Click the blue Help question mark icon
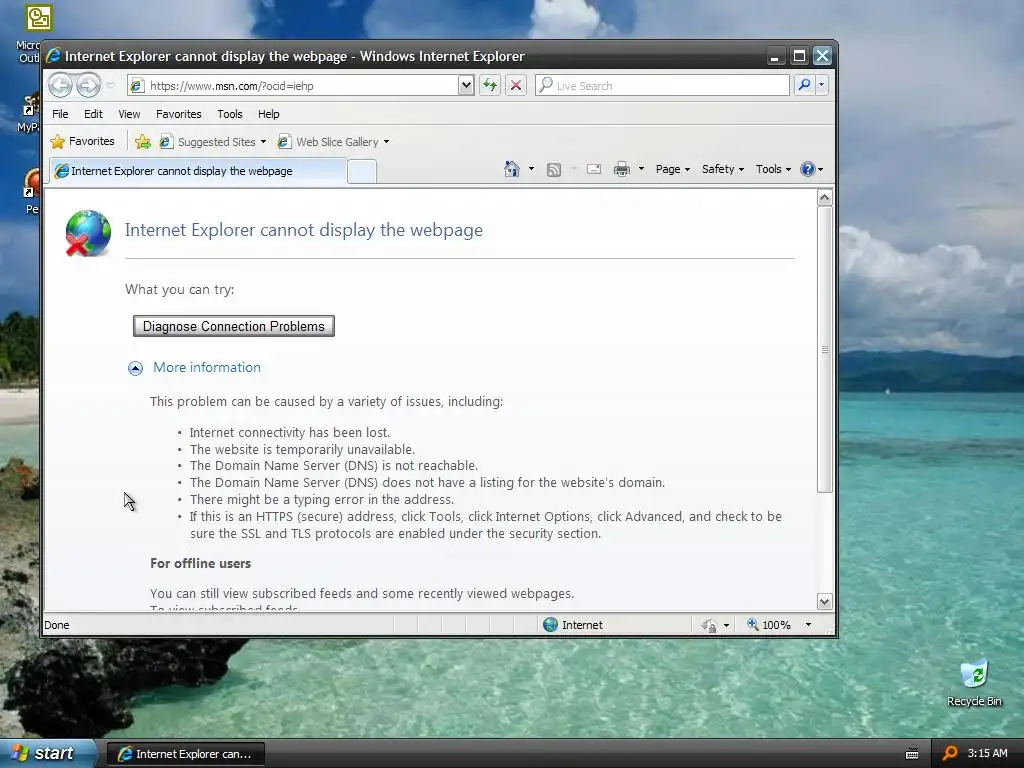The width and height of the screenshot is (1024, 768). (x=808, y=169)
